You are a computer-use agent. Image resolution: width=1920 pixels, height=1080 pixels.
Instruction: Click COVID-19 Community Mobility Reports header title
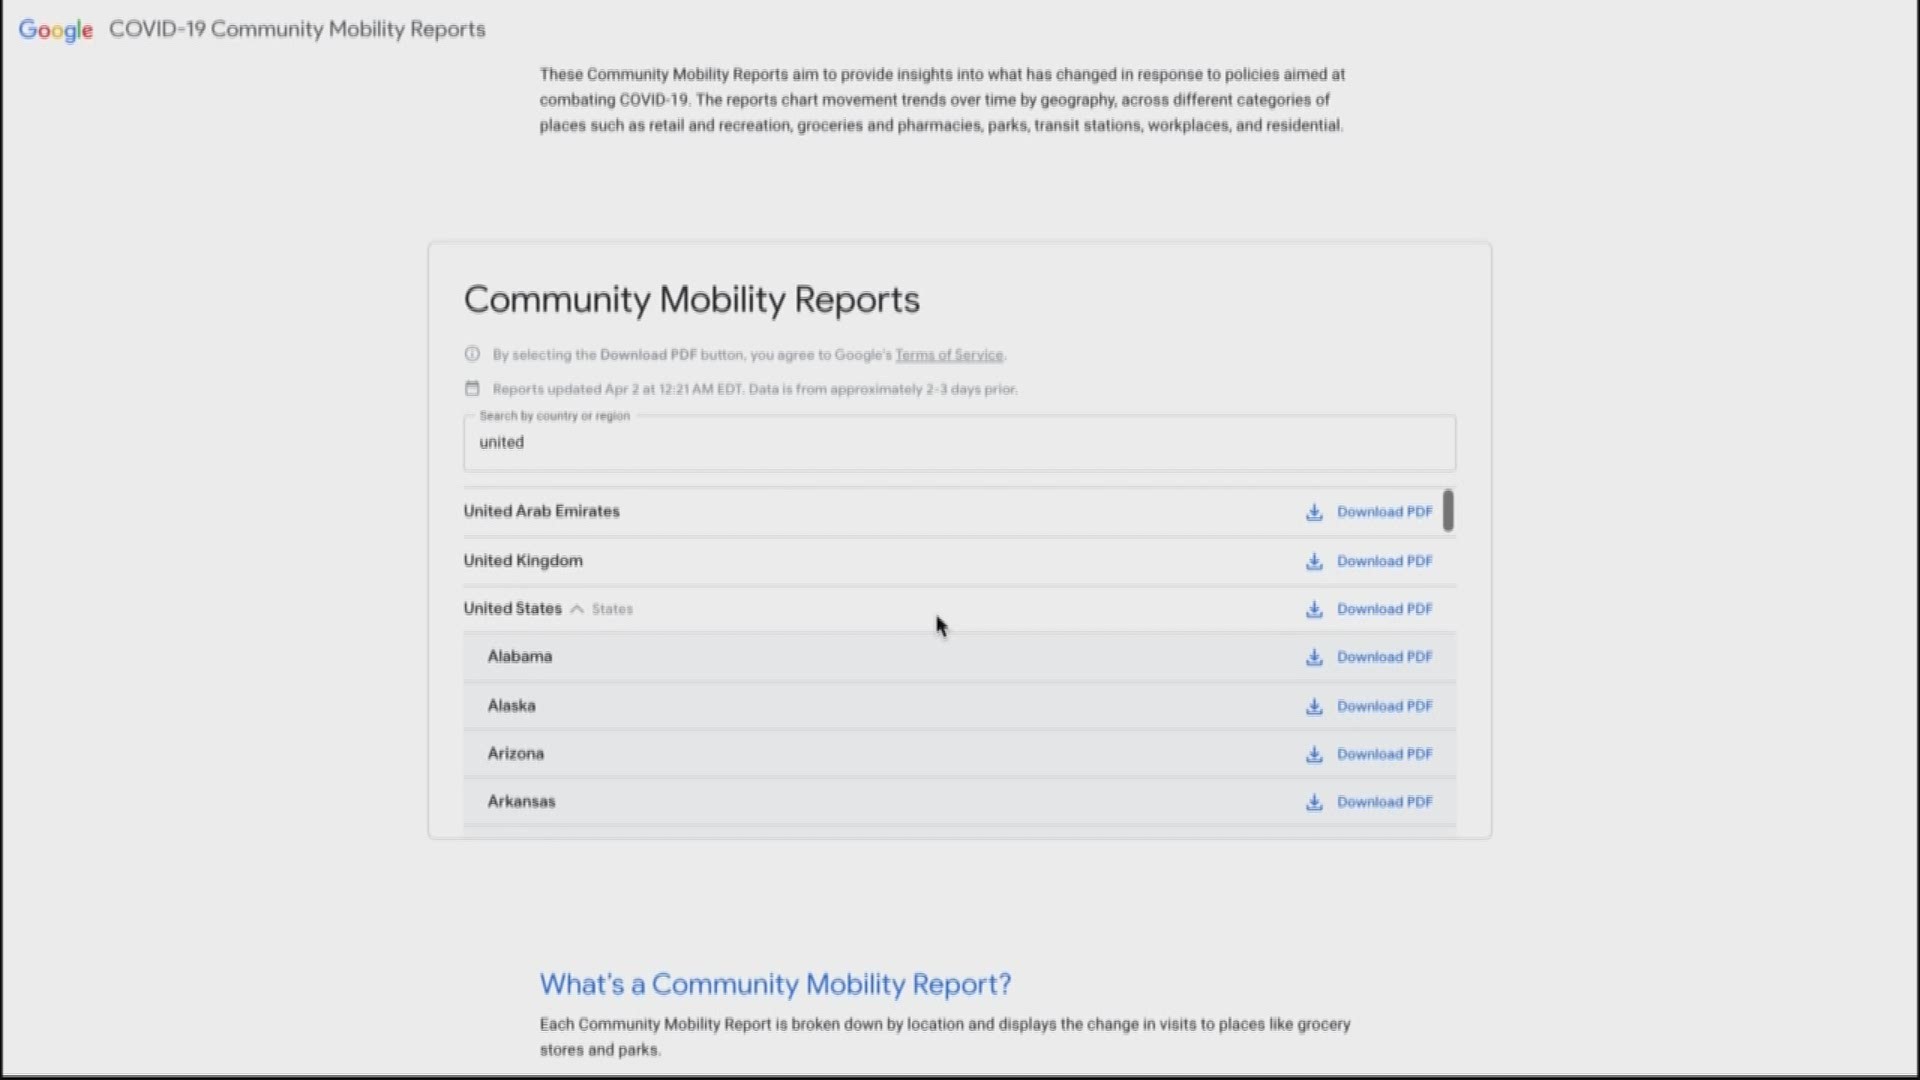(297, 29)
